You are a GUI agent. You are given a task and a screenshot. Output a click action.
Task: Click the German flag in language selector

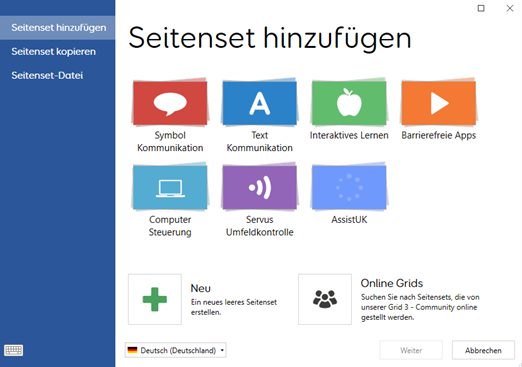point(132,350)
